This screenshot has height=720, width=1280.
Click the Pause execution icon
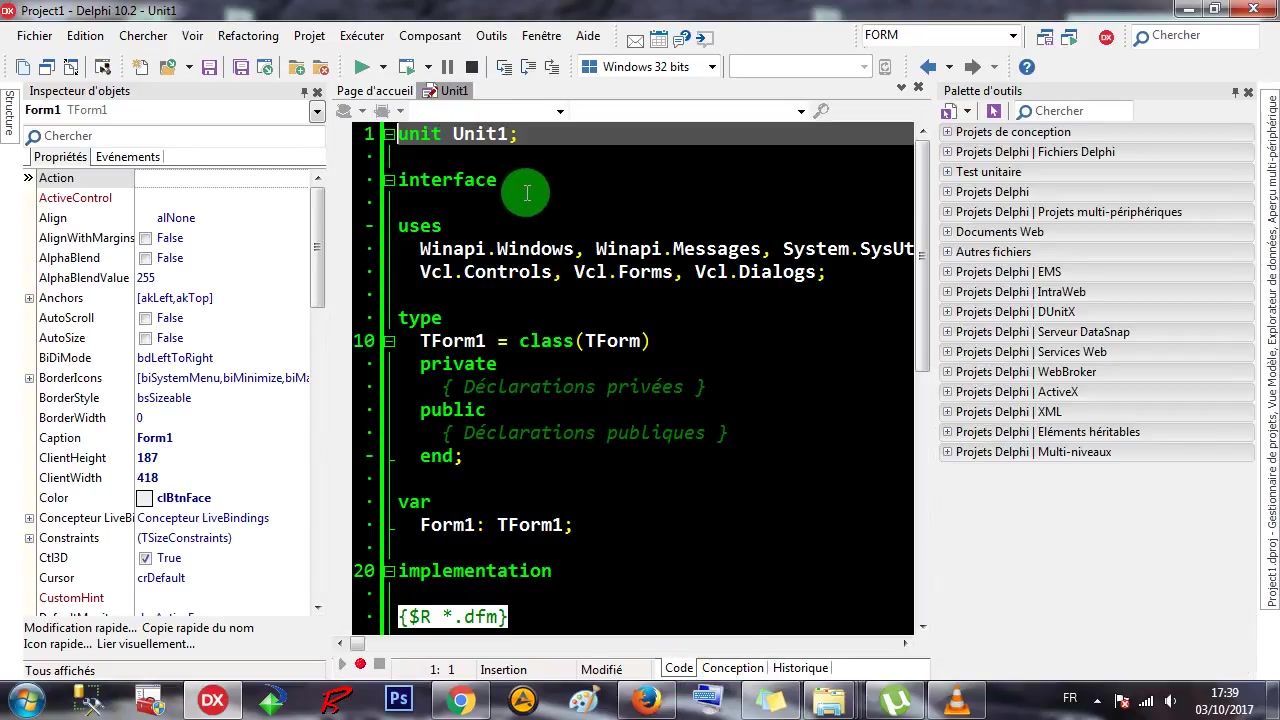[x=447, y=67]
